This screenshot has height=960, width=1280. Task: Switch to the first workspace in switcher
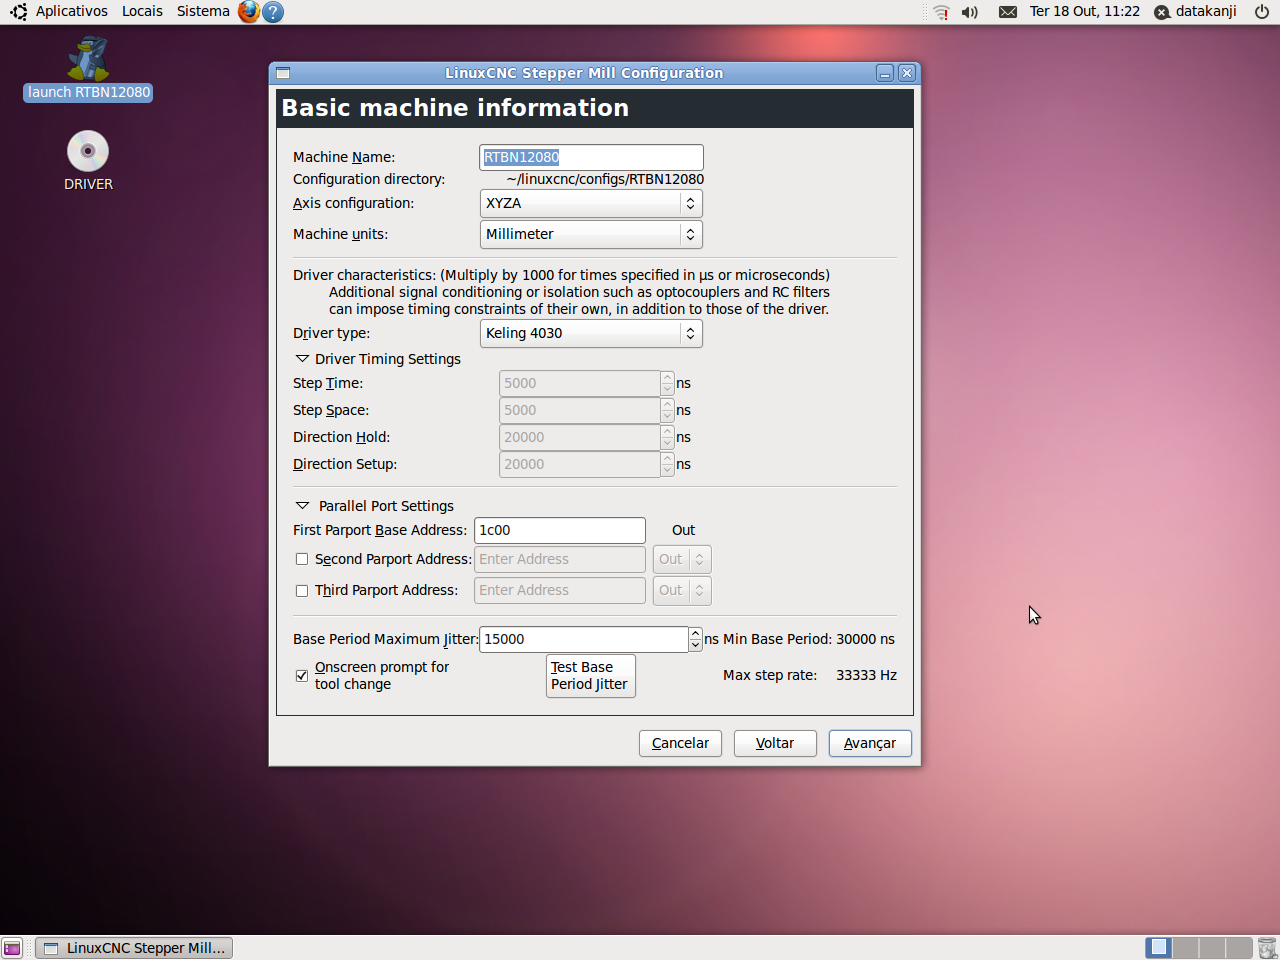[x=1159, y=947]
